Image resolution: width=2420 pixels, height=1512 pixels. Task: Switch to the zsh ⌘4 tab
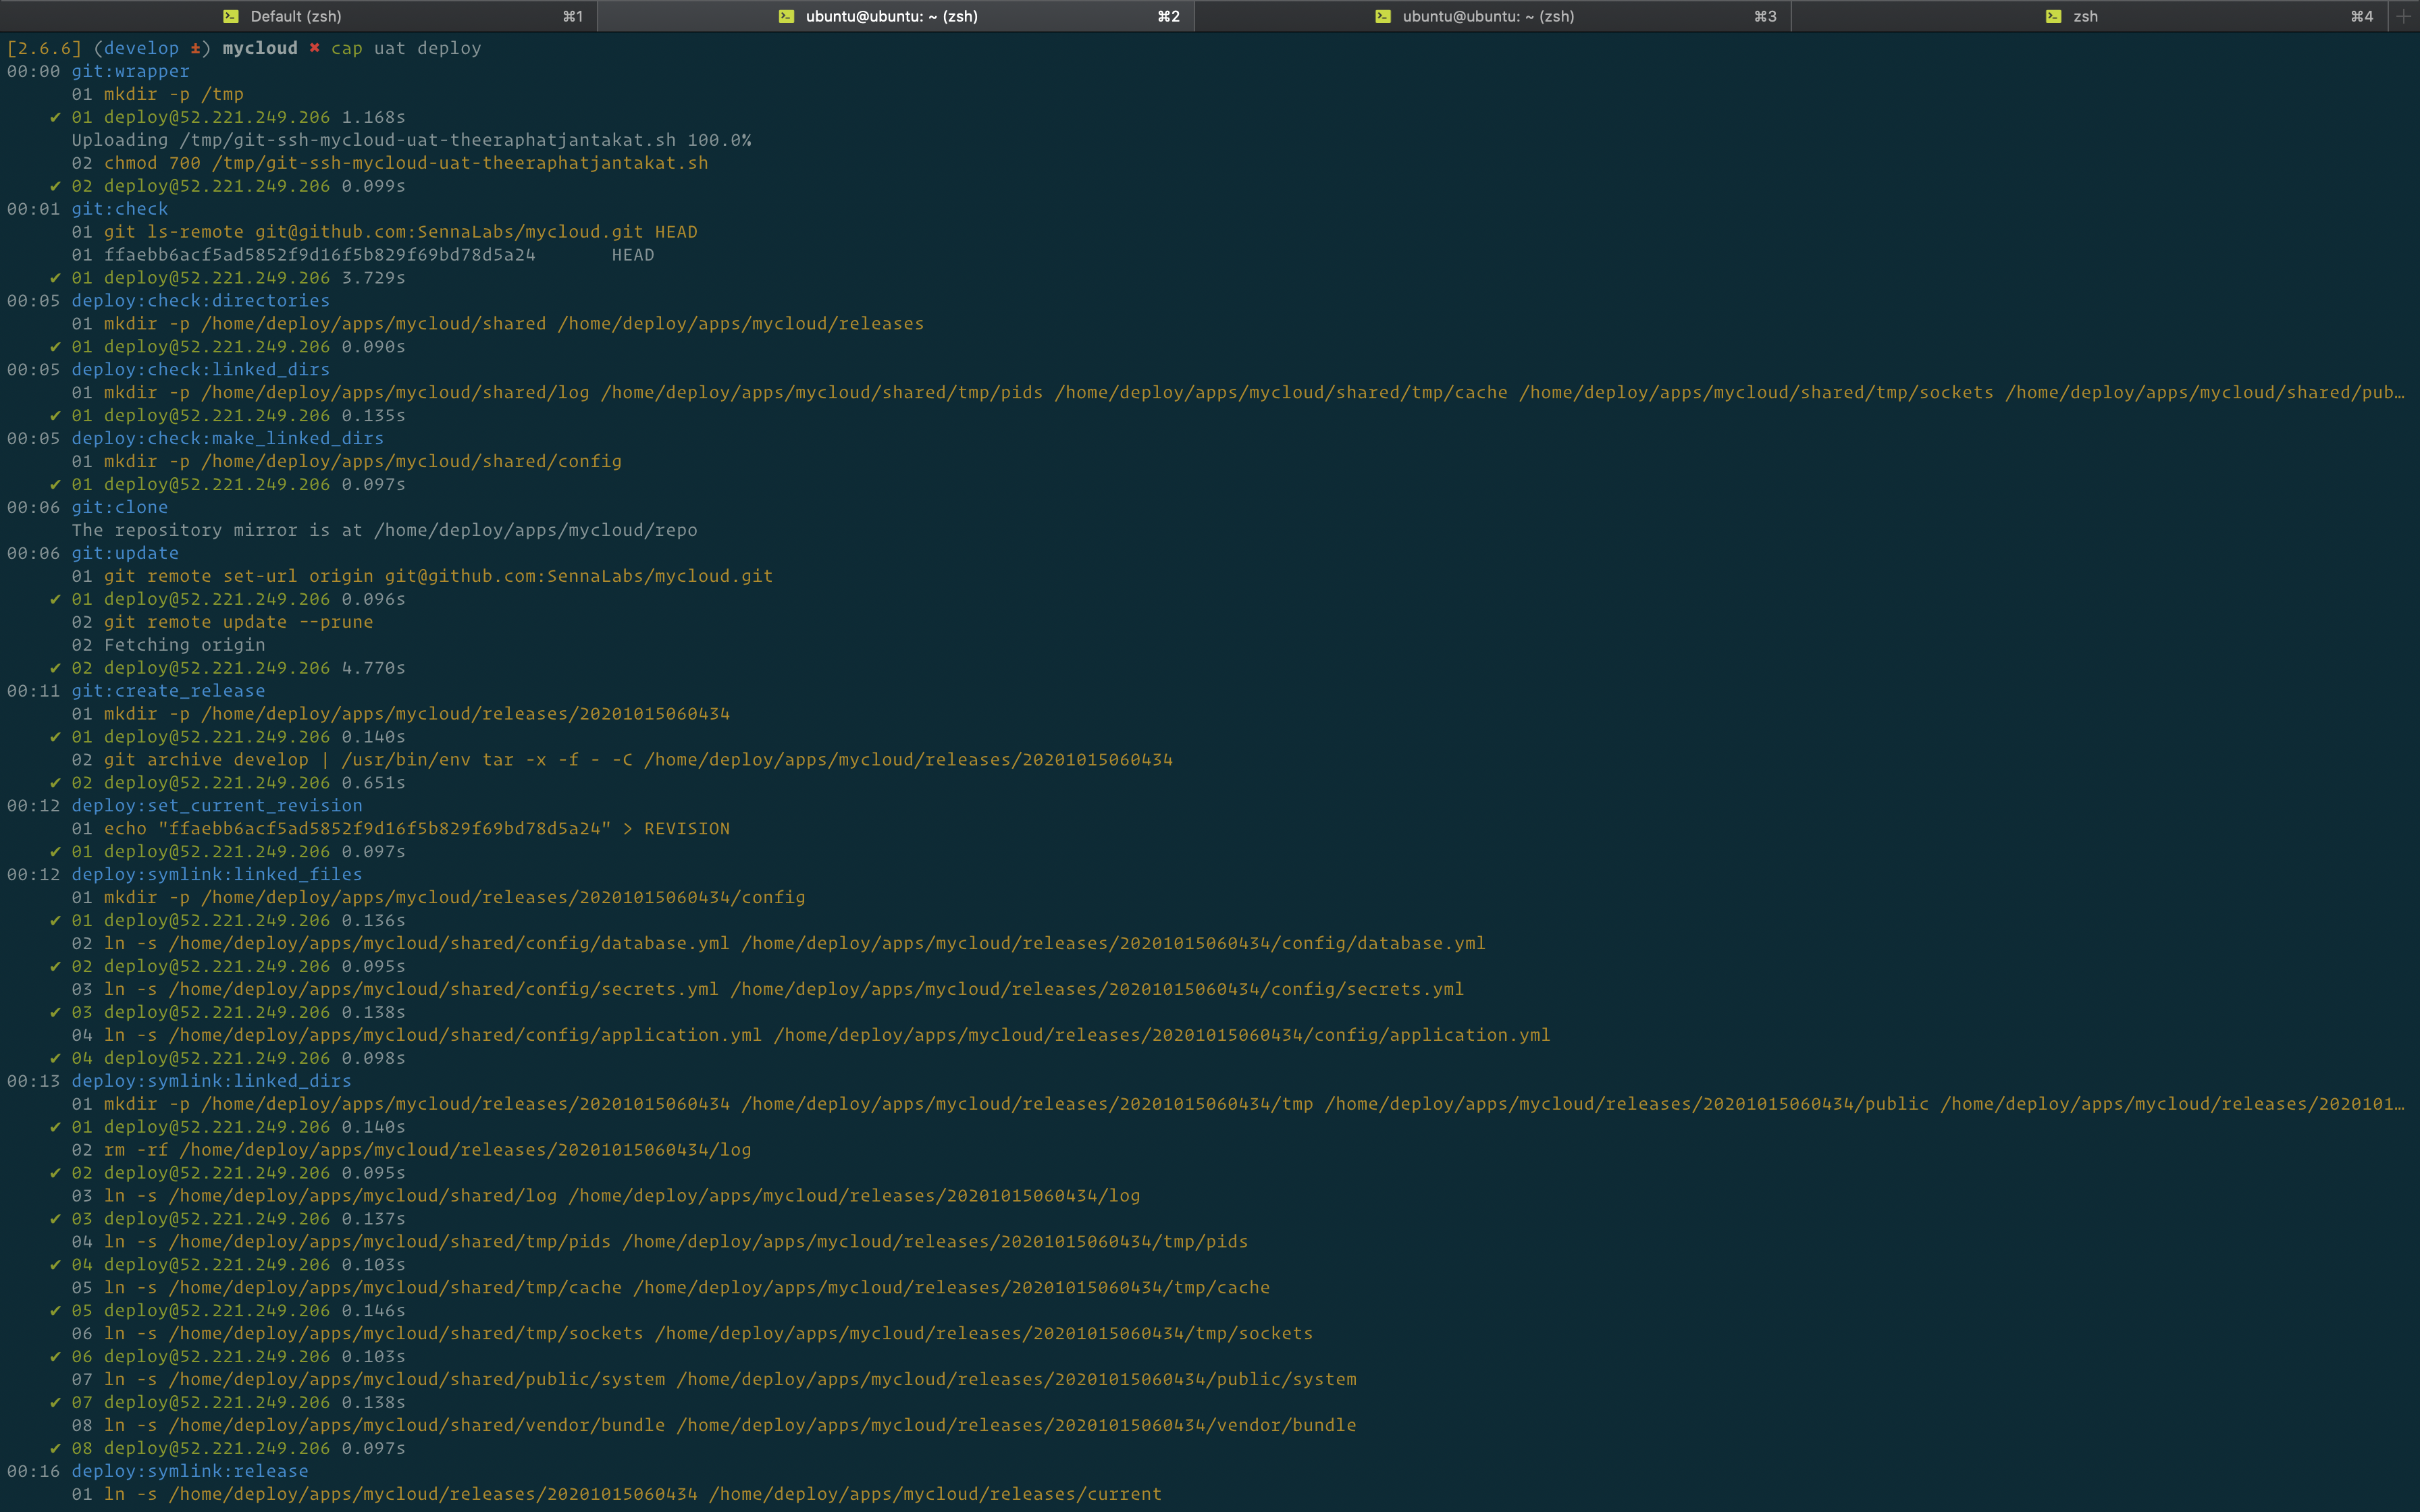tap(2089, 16)
